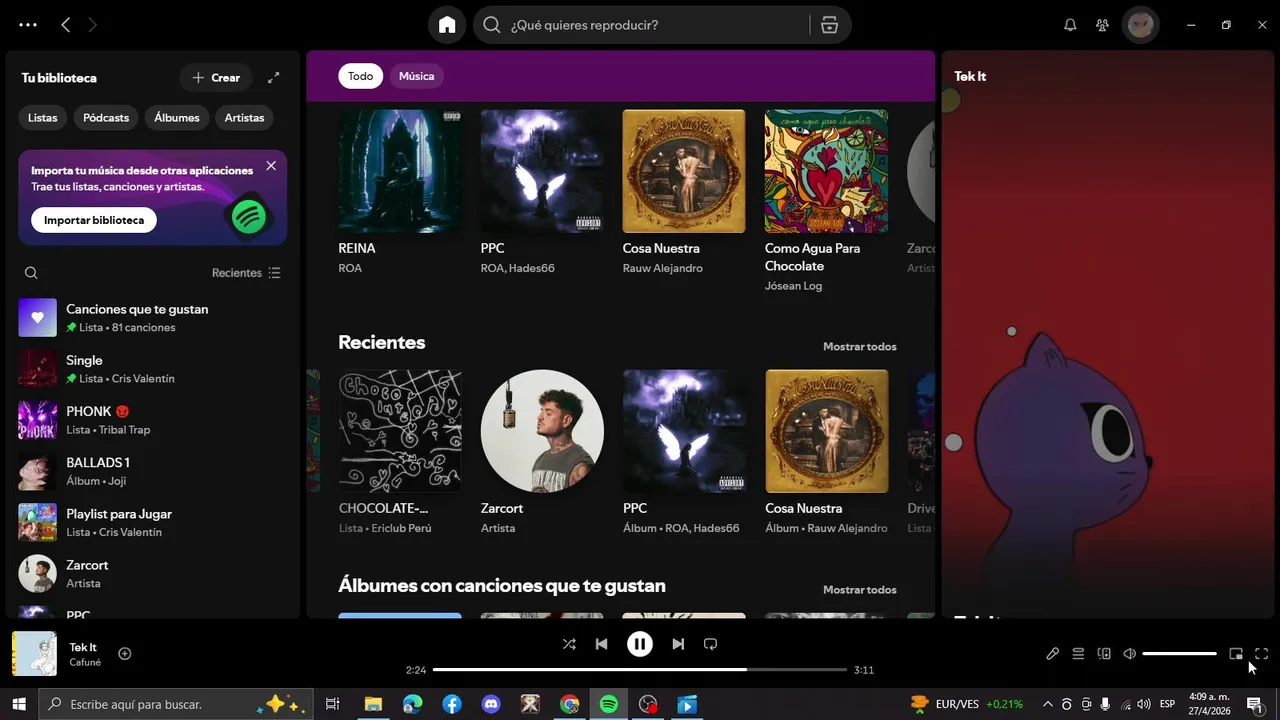This screenshot has width=1280, height=720.
Task: Open PPC album card in Recientes
Action: coord(684,452)
